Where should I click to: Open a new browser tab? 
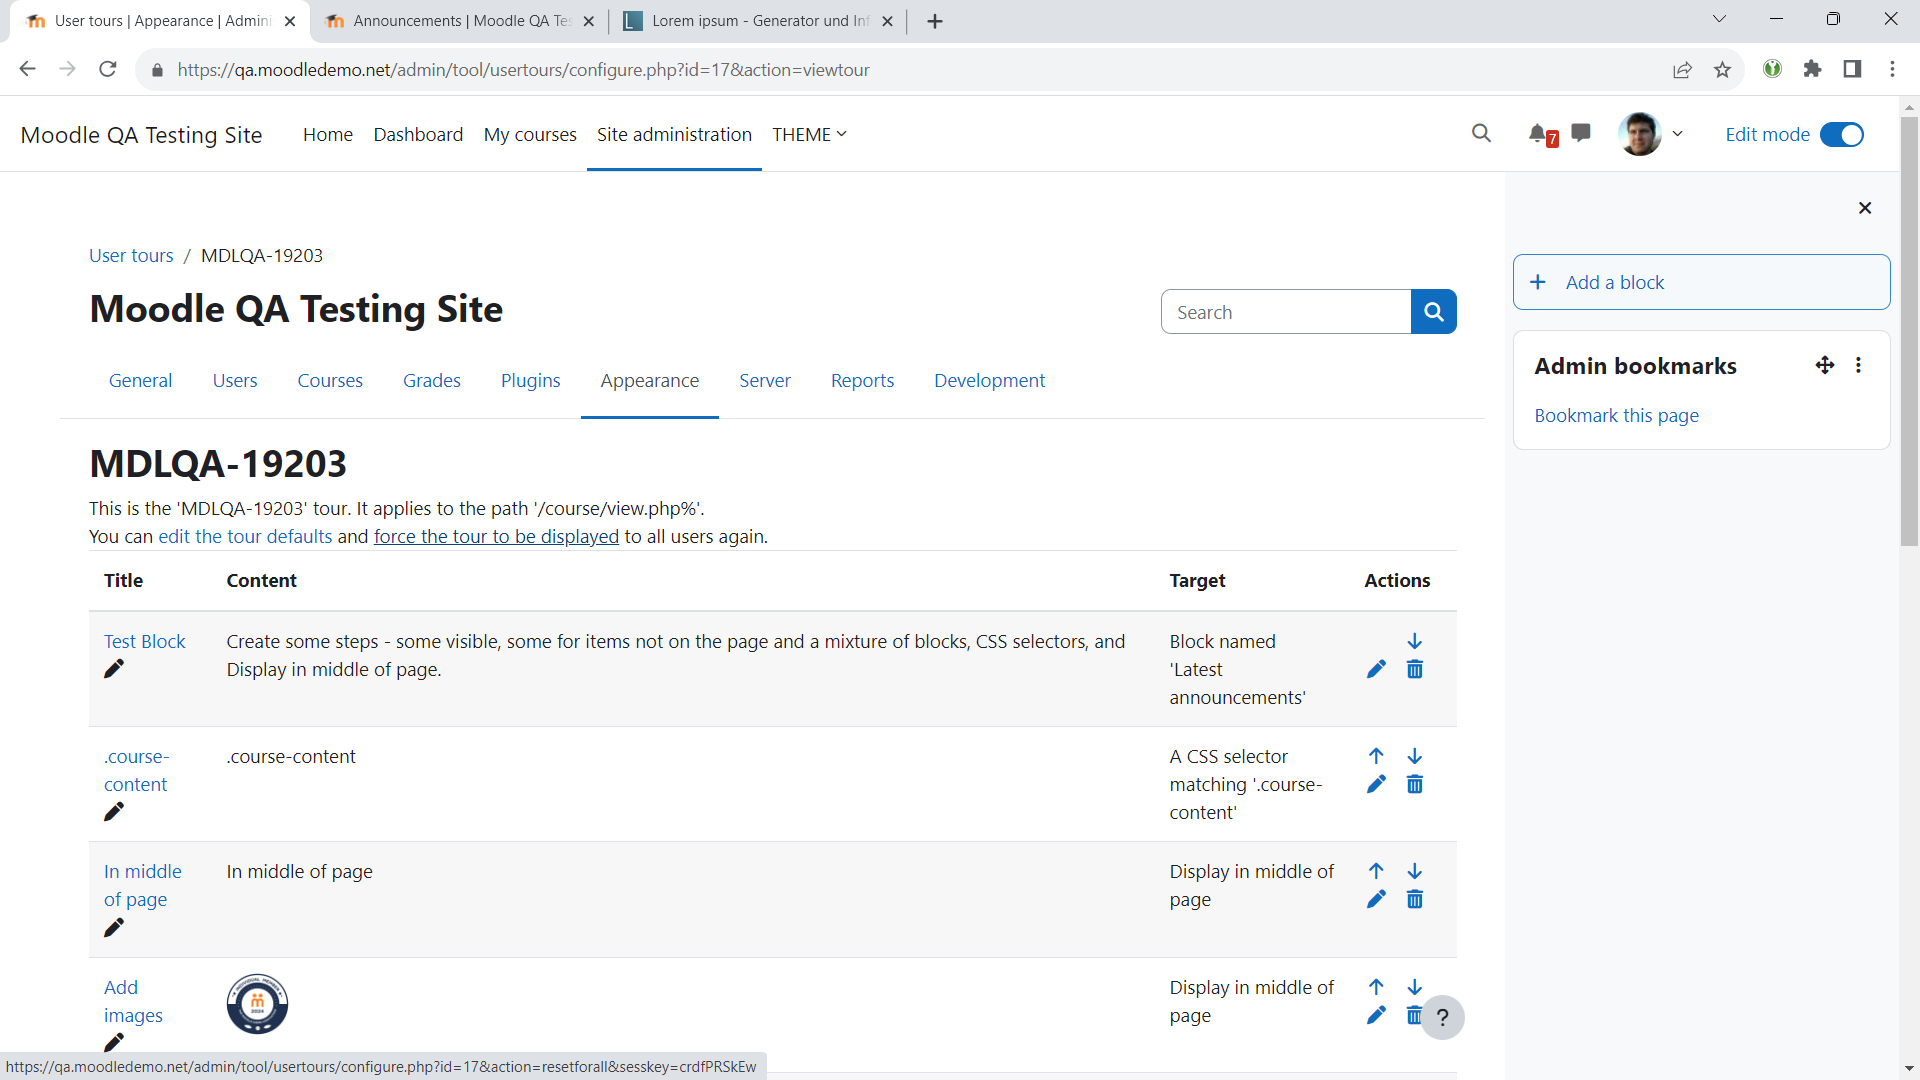(934, 21)
